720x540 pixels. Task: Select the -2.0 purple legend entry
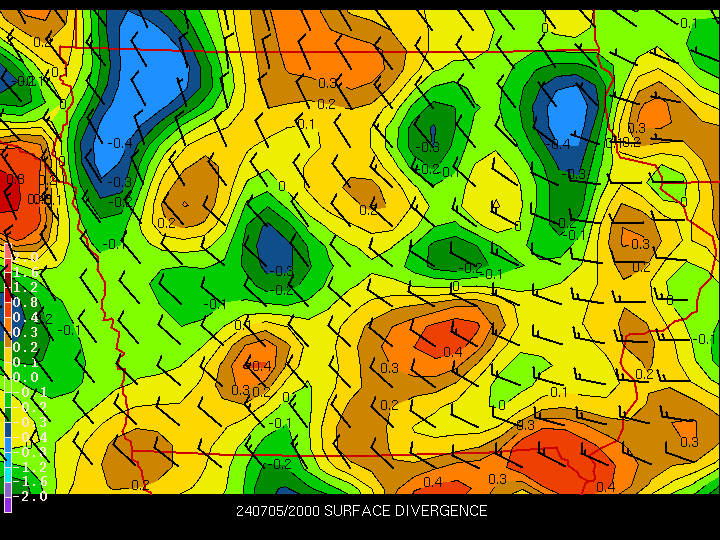(x=30, y=497)
